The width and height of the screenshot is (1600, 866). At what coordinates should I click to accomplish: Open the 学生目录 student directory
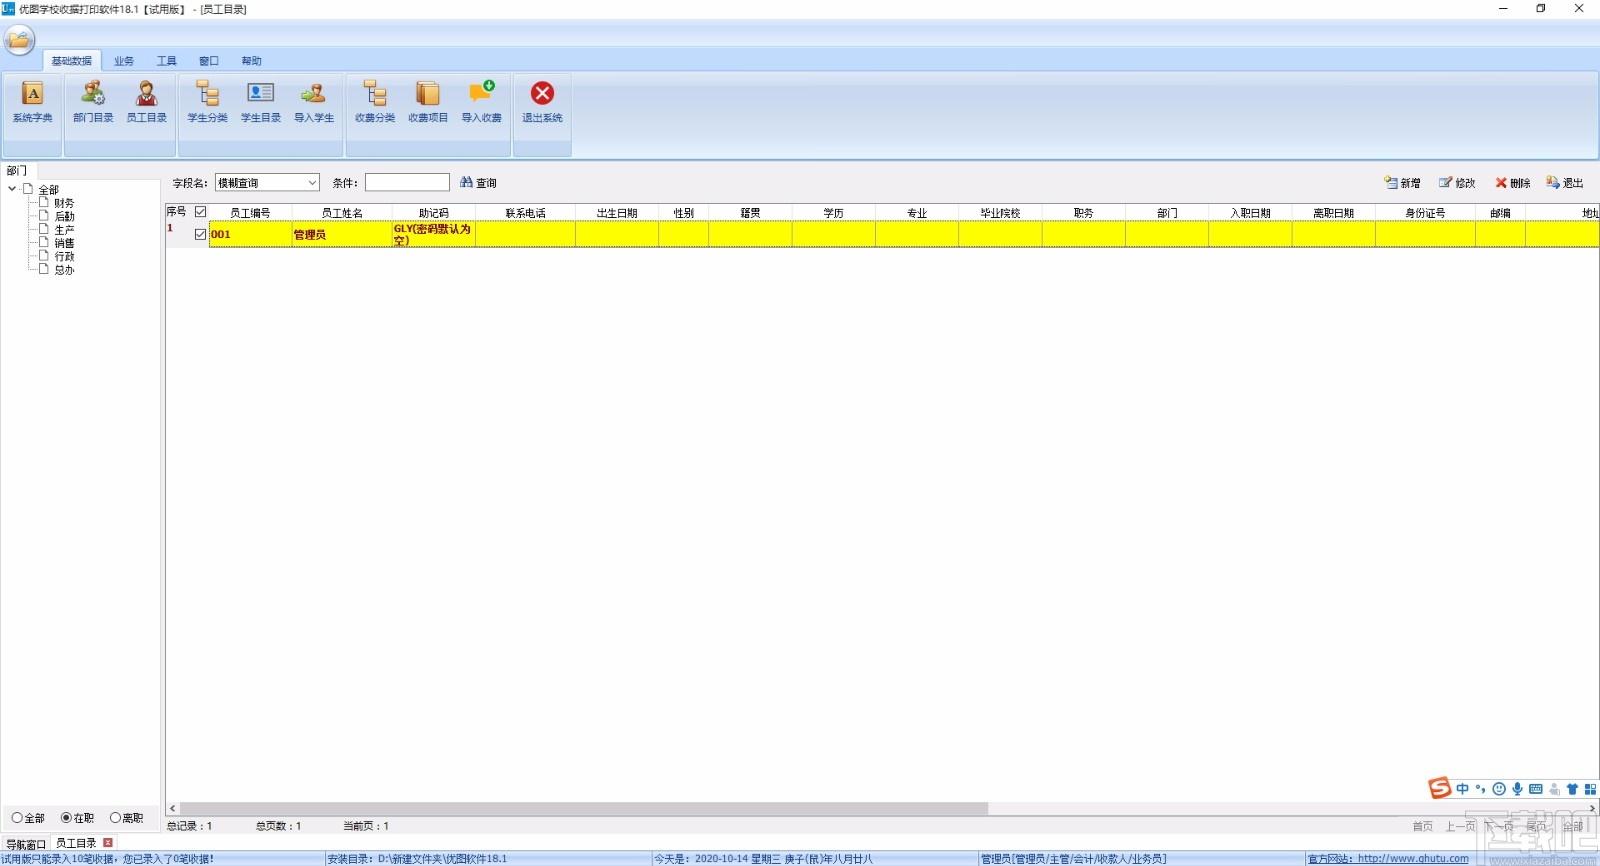[260, 102]
